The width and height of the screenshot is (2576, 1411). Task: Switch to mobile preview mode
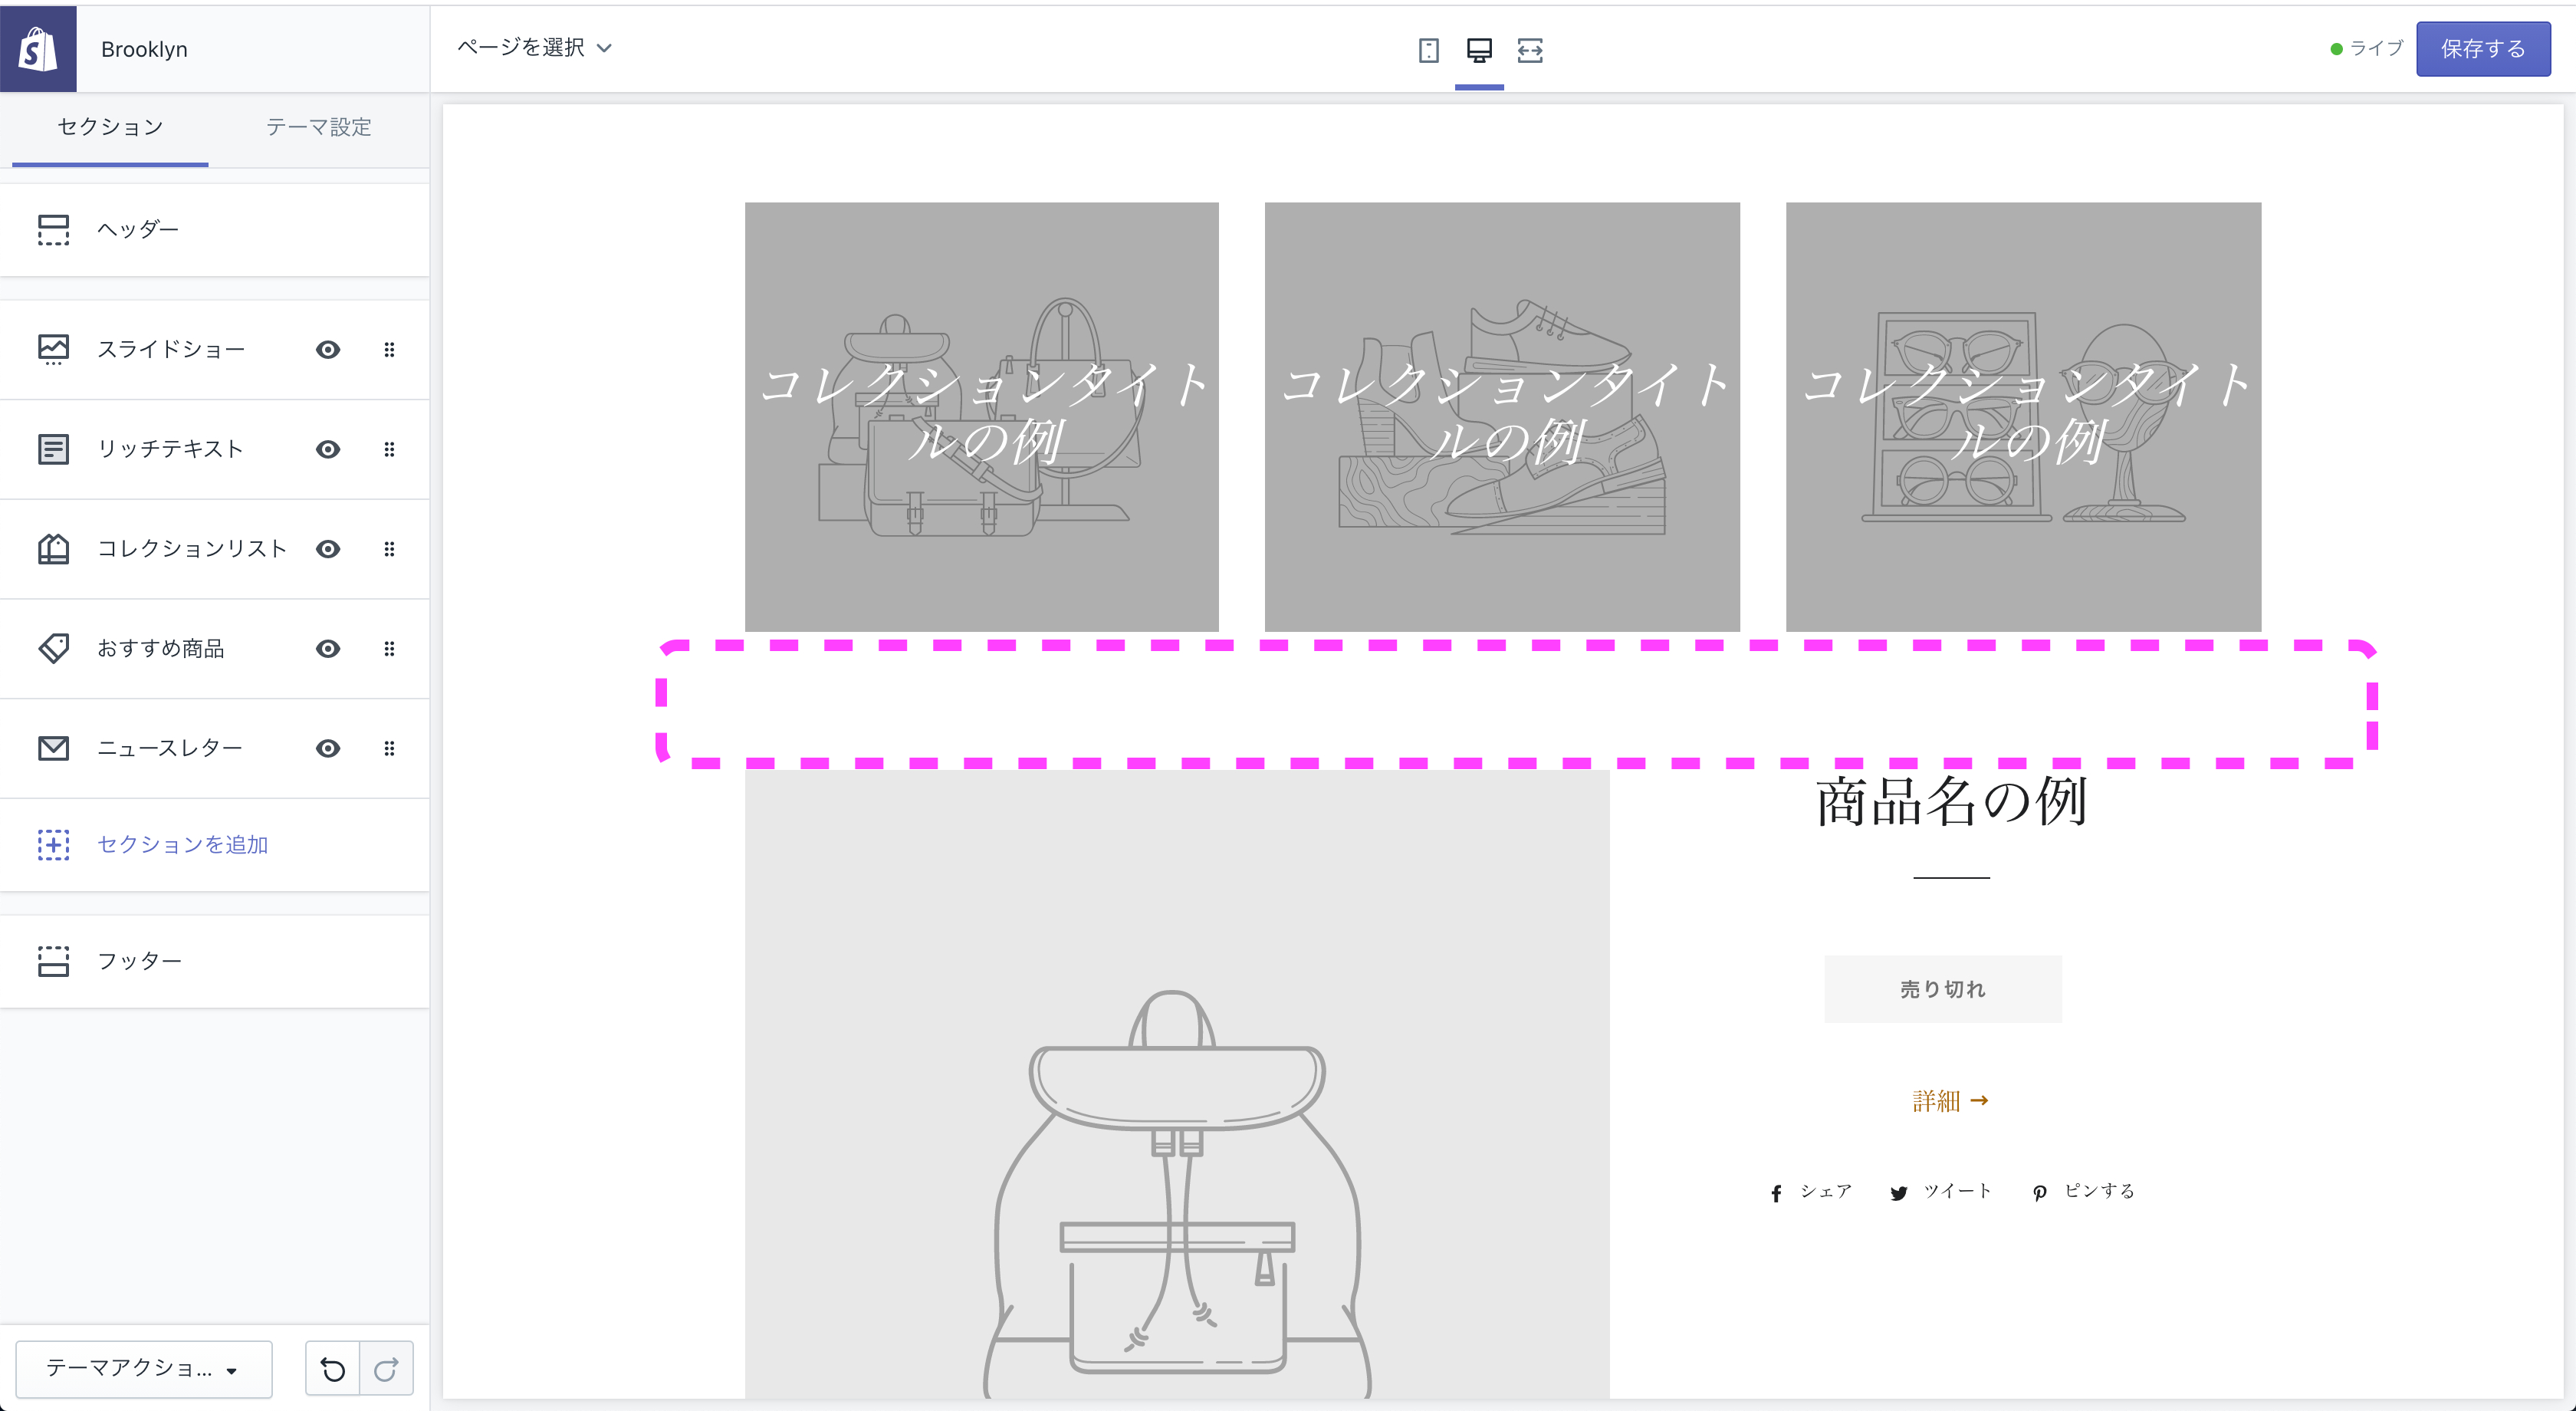coord(1428,49)
